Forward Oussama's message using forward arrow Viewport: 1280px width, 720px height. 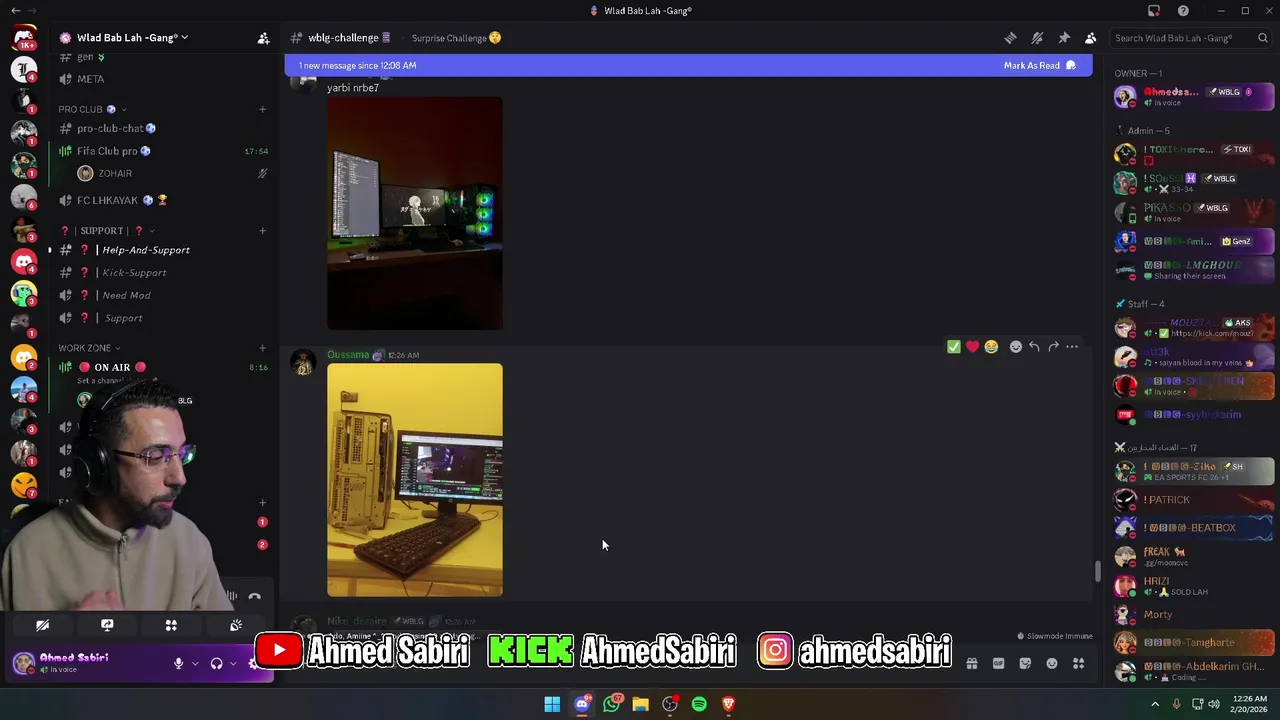[x=1053, y=347]
